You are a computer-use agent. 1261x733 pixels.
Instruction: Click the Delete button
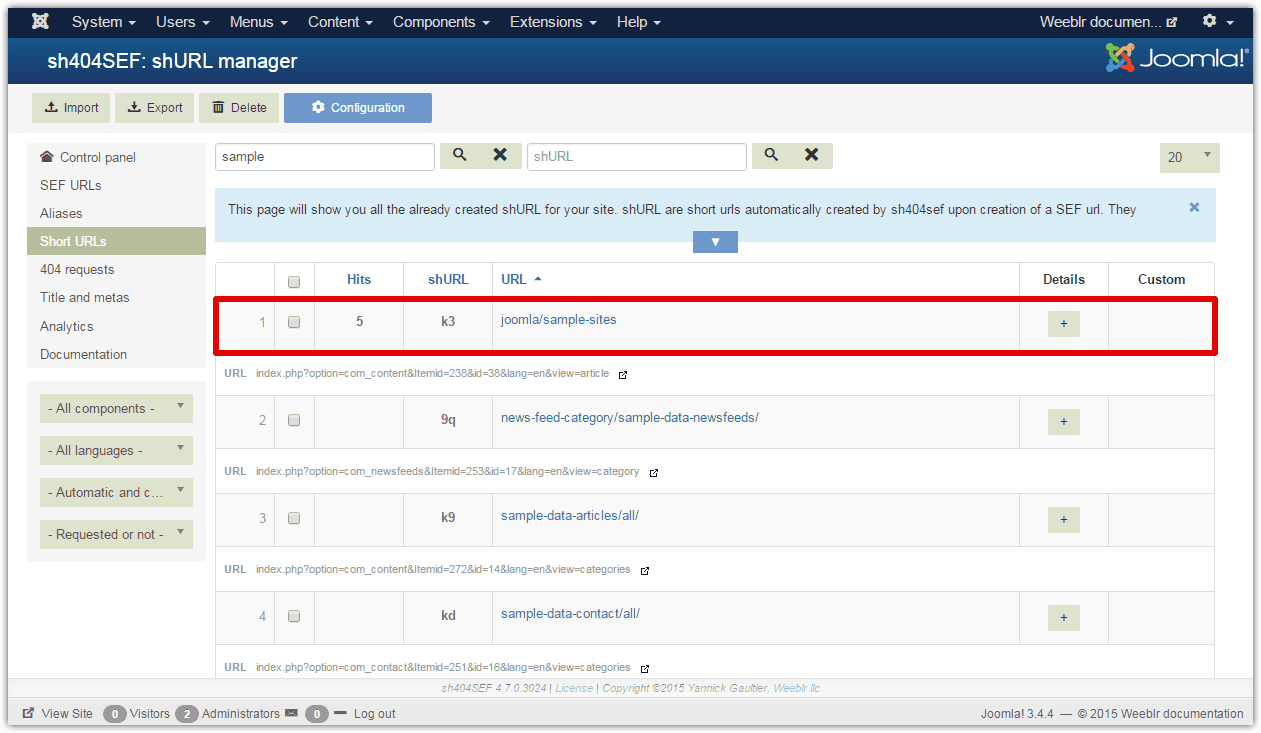[239, 108]
